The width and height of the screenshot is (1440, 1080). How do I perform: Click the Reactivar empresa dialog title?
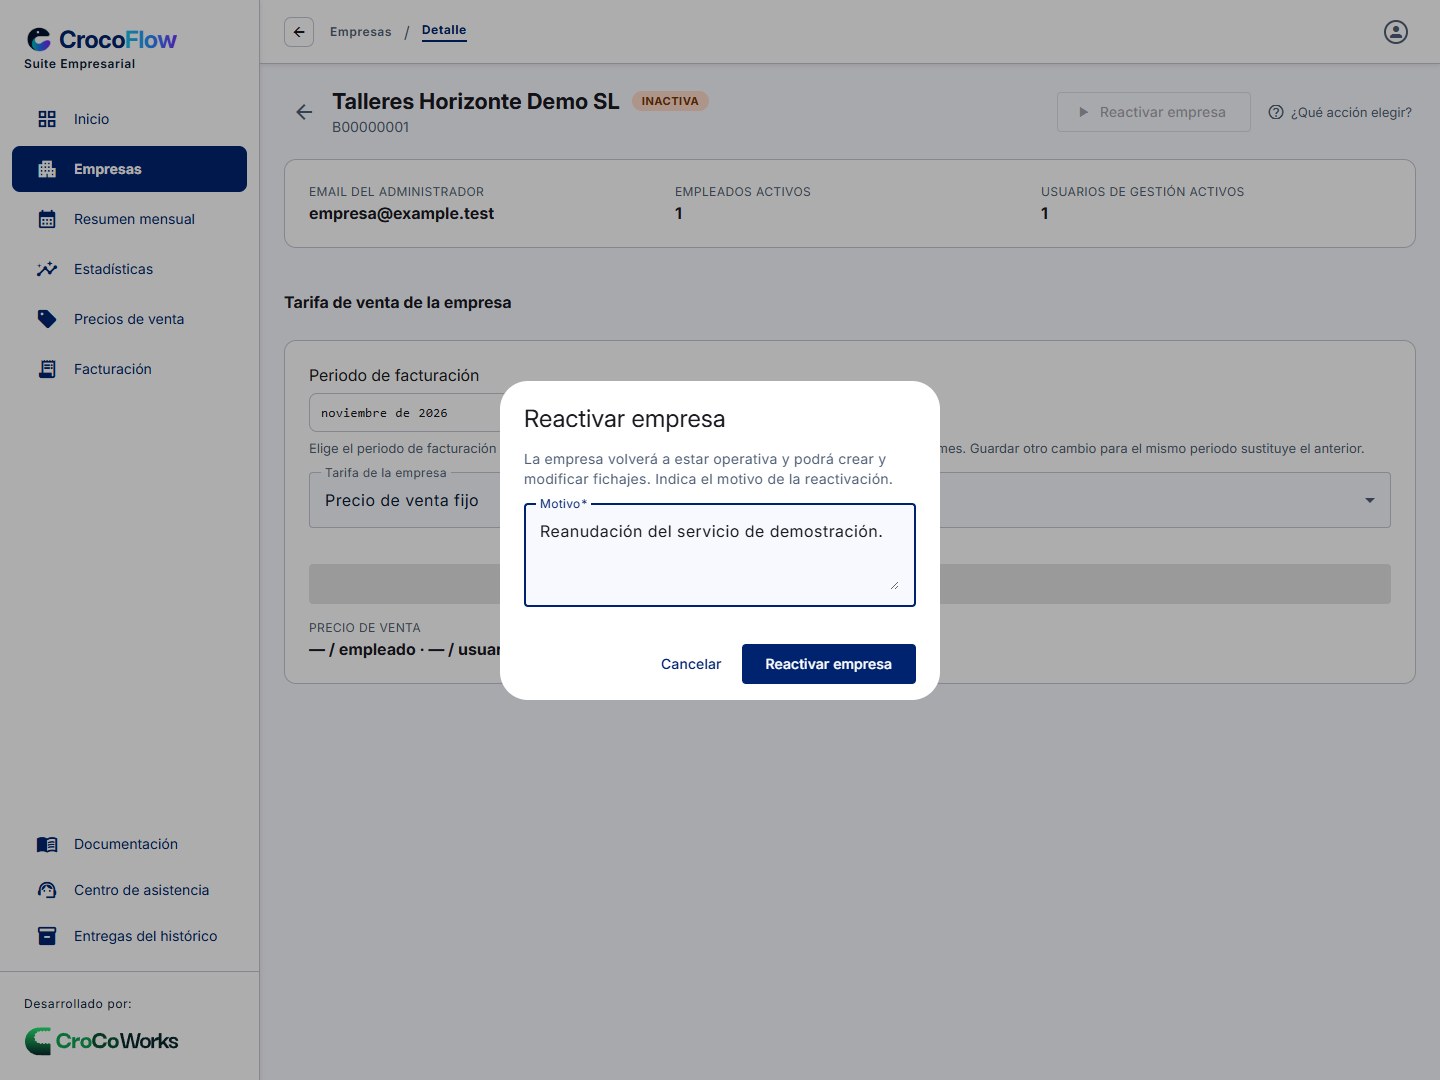[624, 419]
